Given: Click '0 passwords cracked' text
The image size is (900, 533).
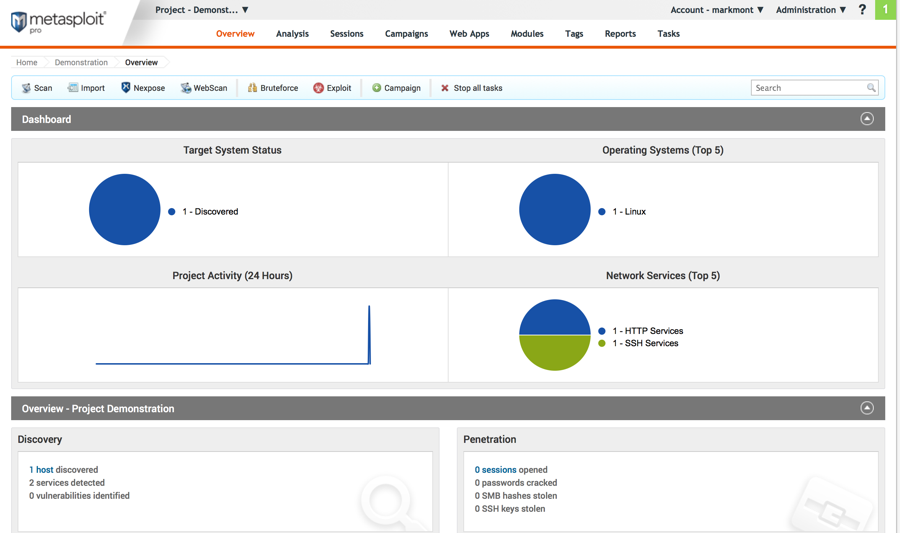Looking at the screenshot, I should (515, 483).
